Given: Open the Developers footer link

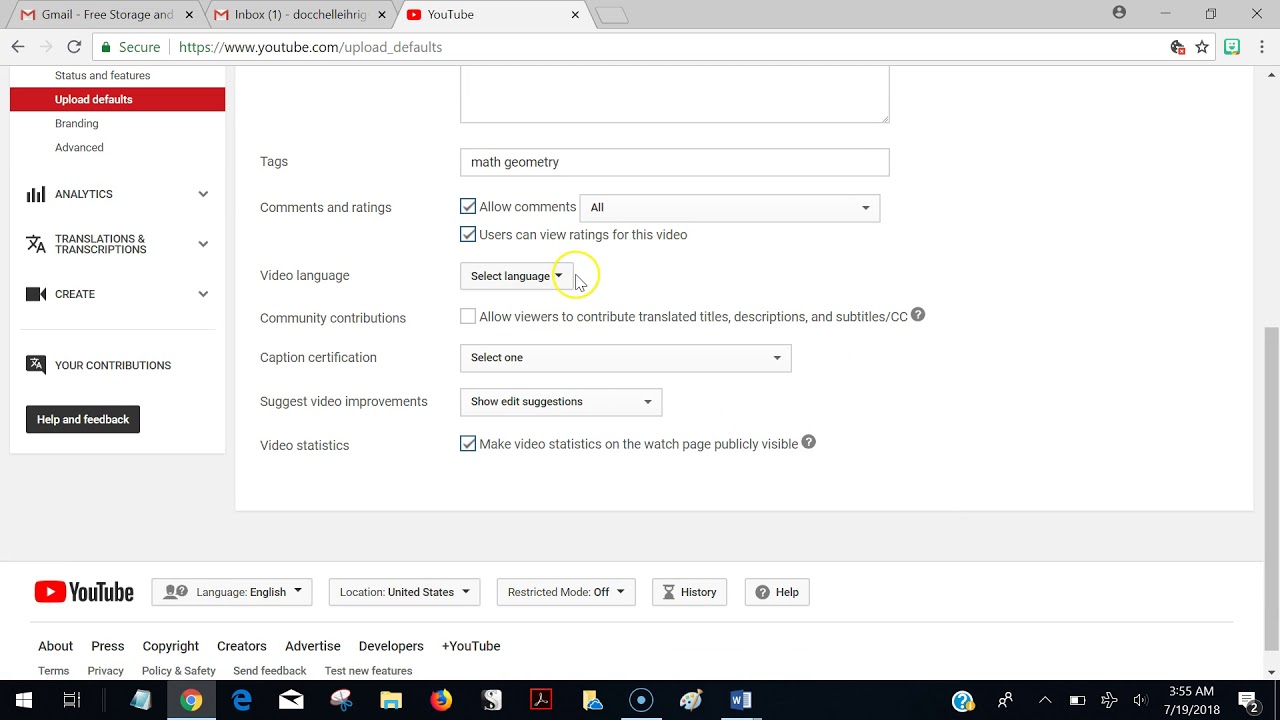Looking at the screenshot, I should point(391,646).
